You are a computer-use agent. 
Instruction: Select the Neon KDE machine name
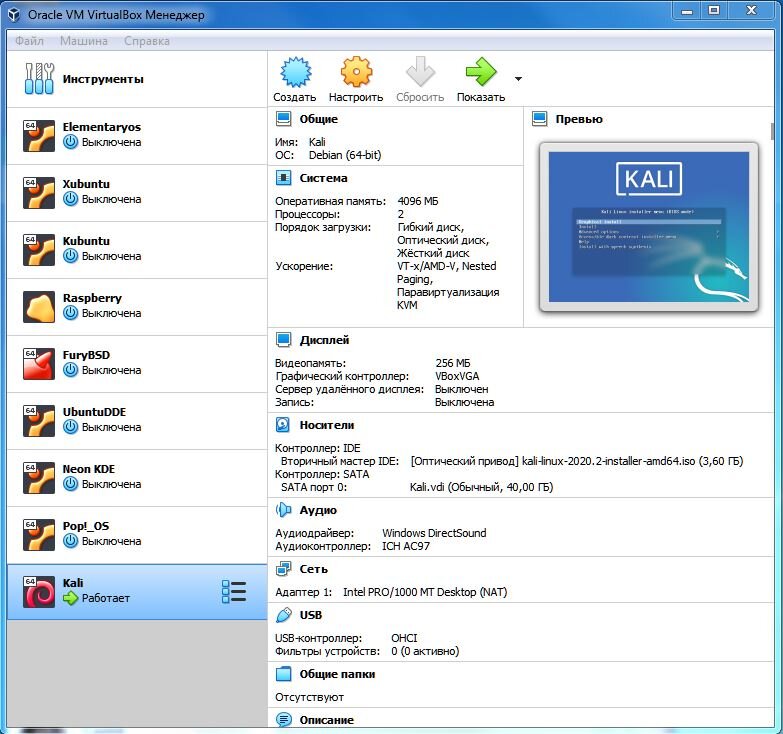[88, 469]
